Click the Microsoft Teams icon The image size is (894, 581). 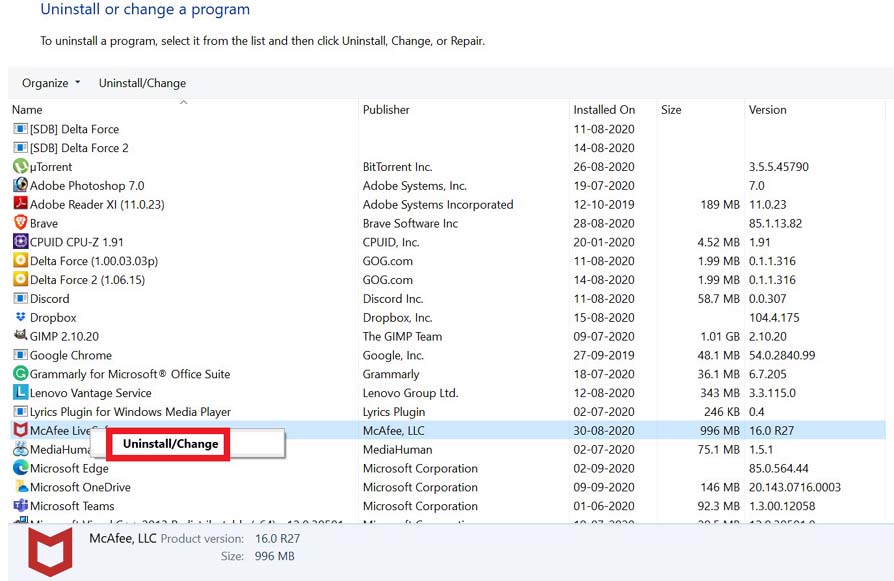click(x=21, y=505)
